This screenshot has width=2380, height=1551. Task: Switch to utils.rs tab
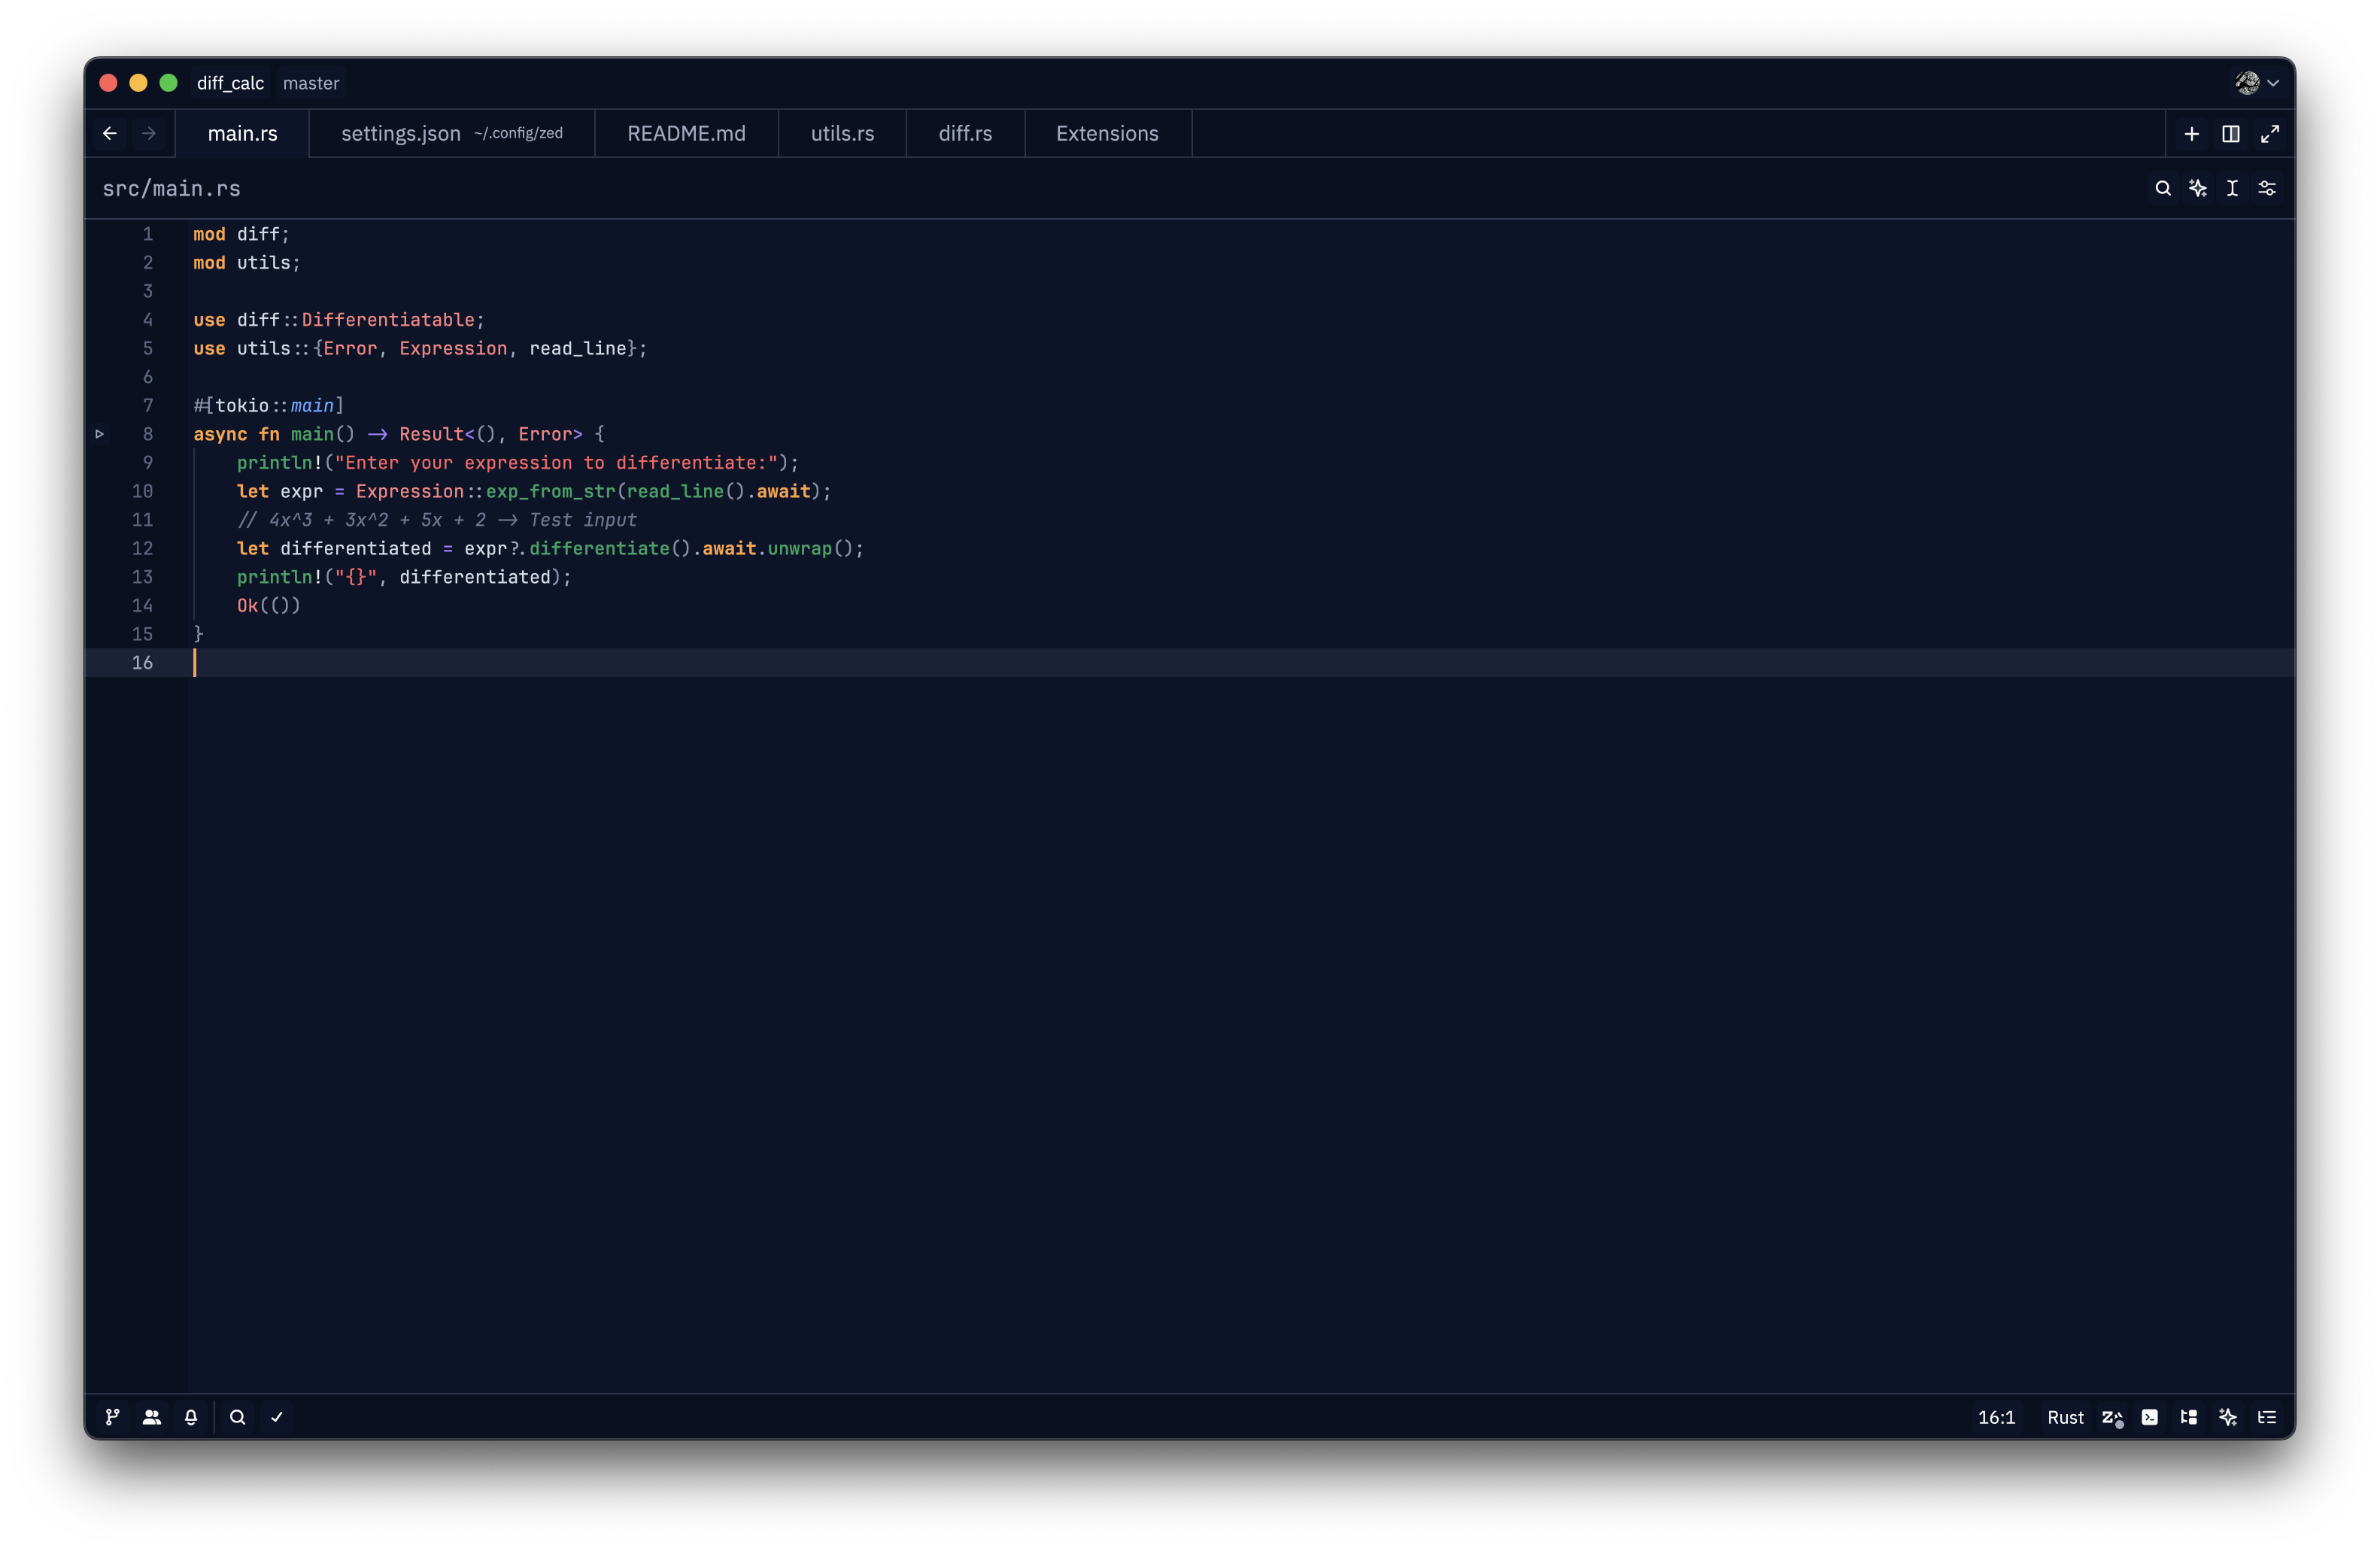point(843,133)
